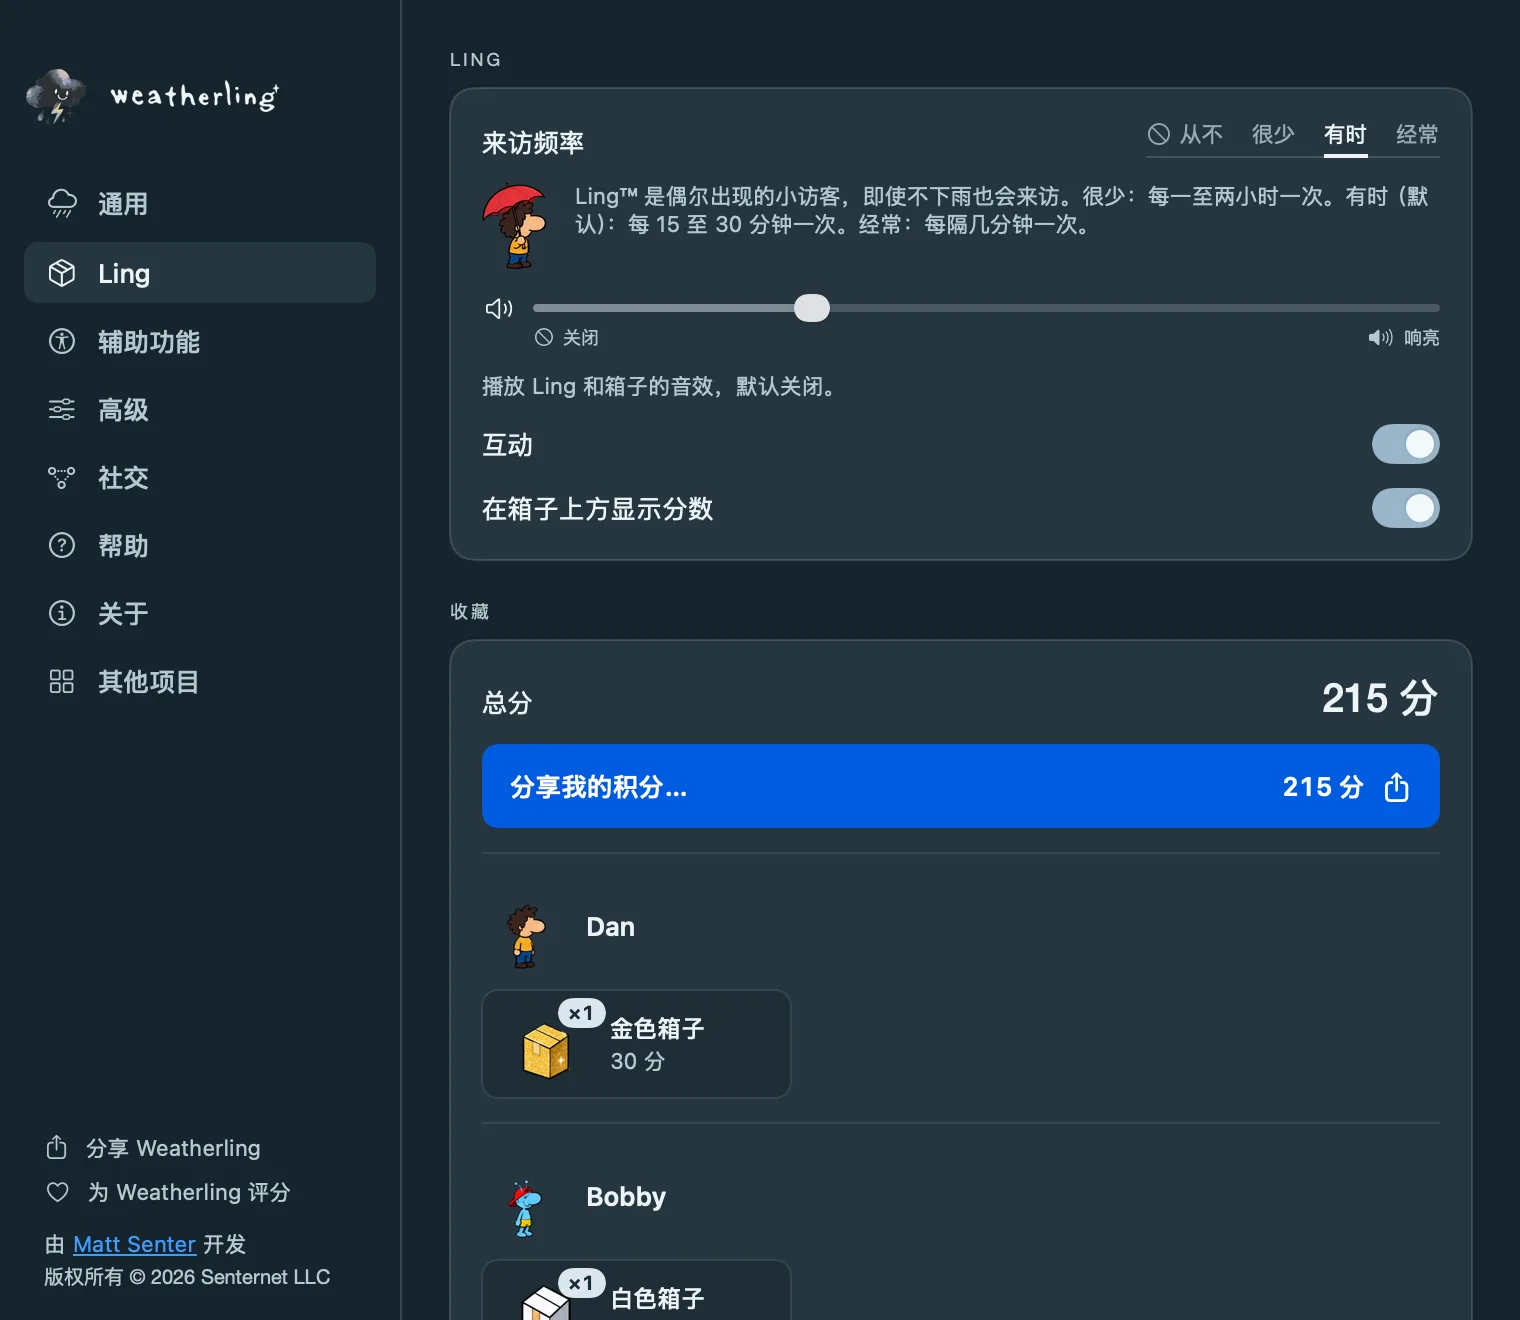
Task: Click the 总分 total score label
Action: 507,703
